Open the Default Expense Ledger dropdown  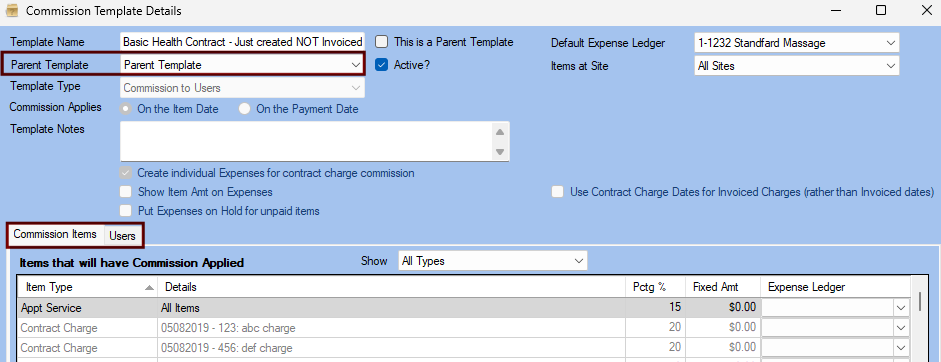[x=891, y=43]
